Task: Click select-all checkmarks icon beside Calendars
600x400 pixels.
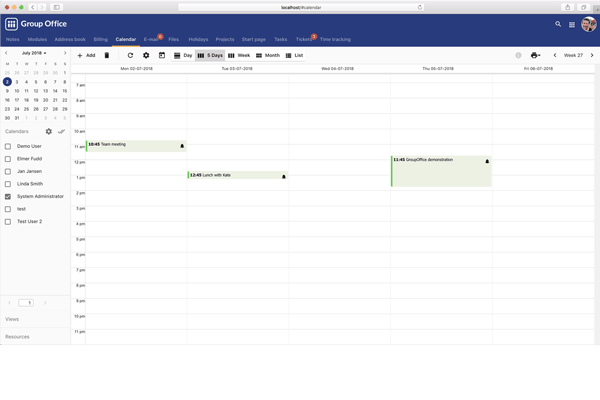Action: 61,132
